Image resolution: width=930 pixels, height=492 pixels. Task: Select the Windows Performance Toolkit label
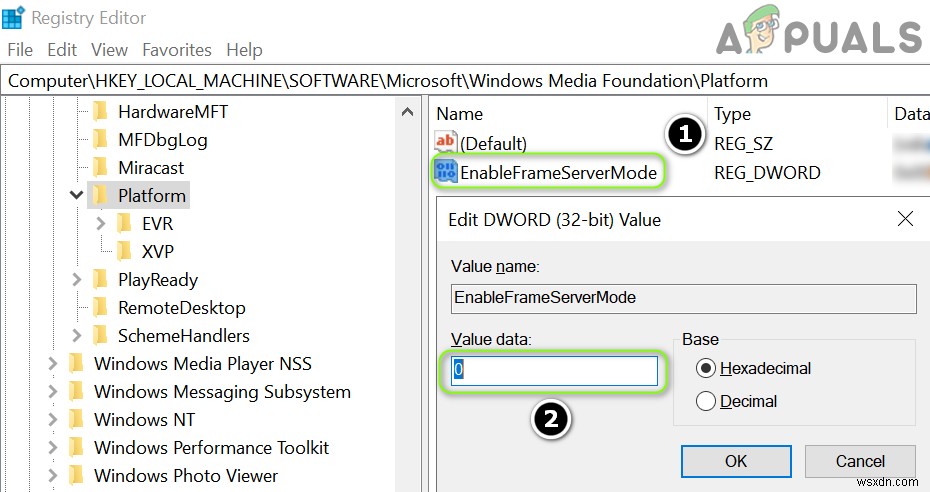pyautogui.click(x=211, y=448)
